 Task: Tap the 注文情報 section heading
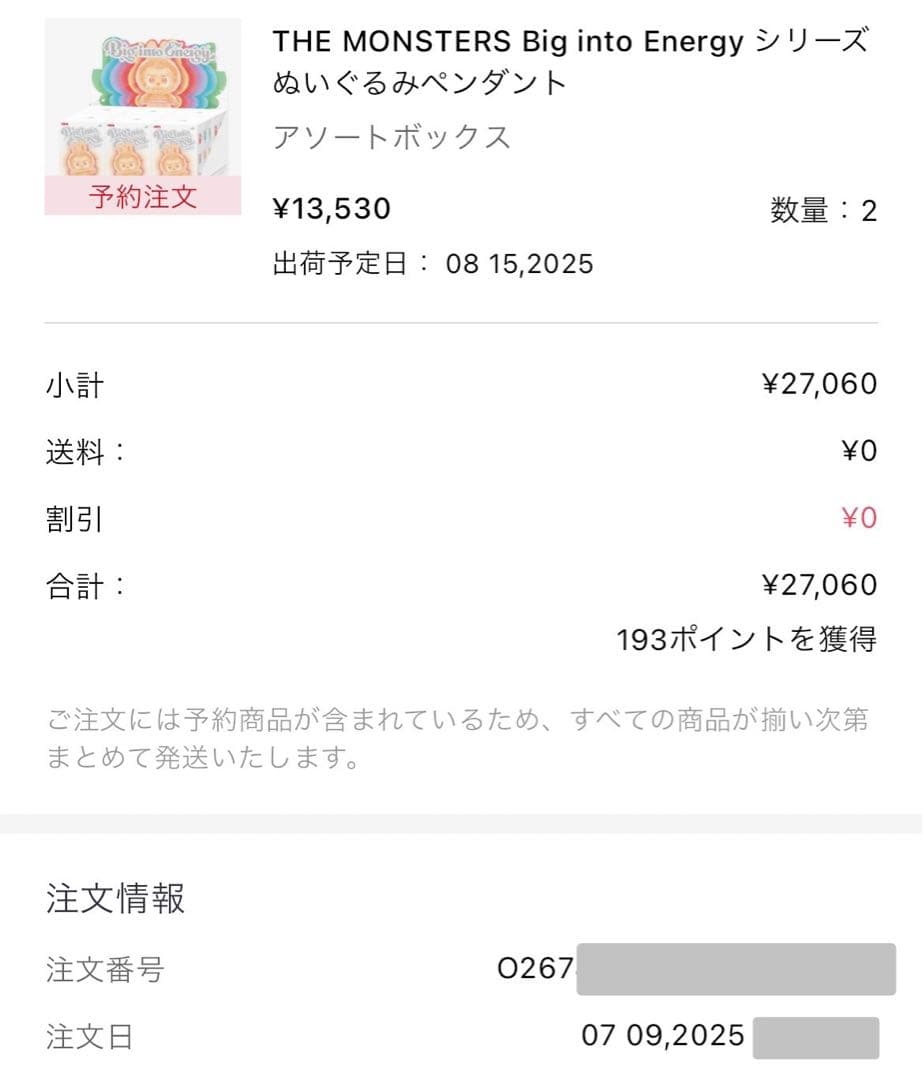tap(116, 898)
